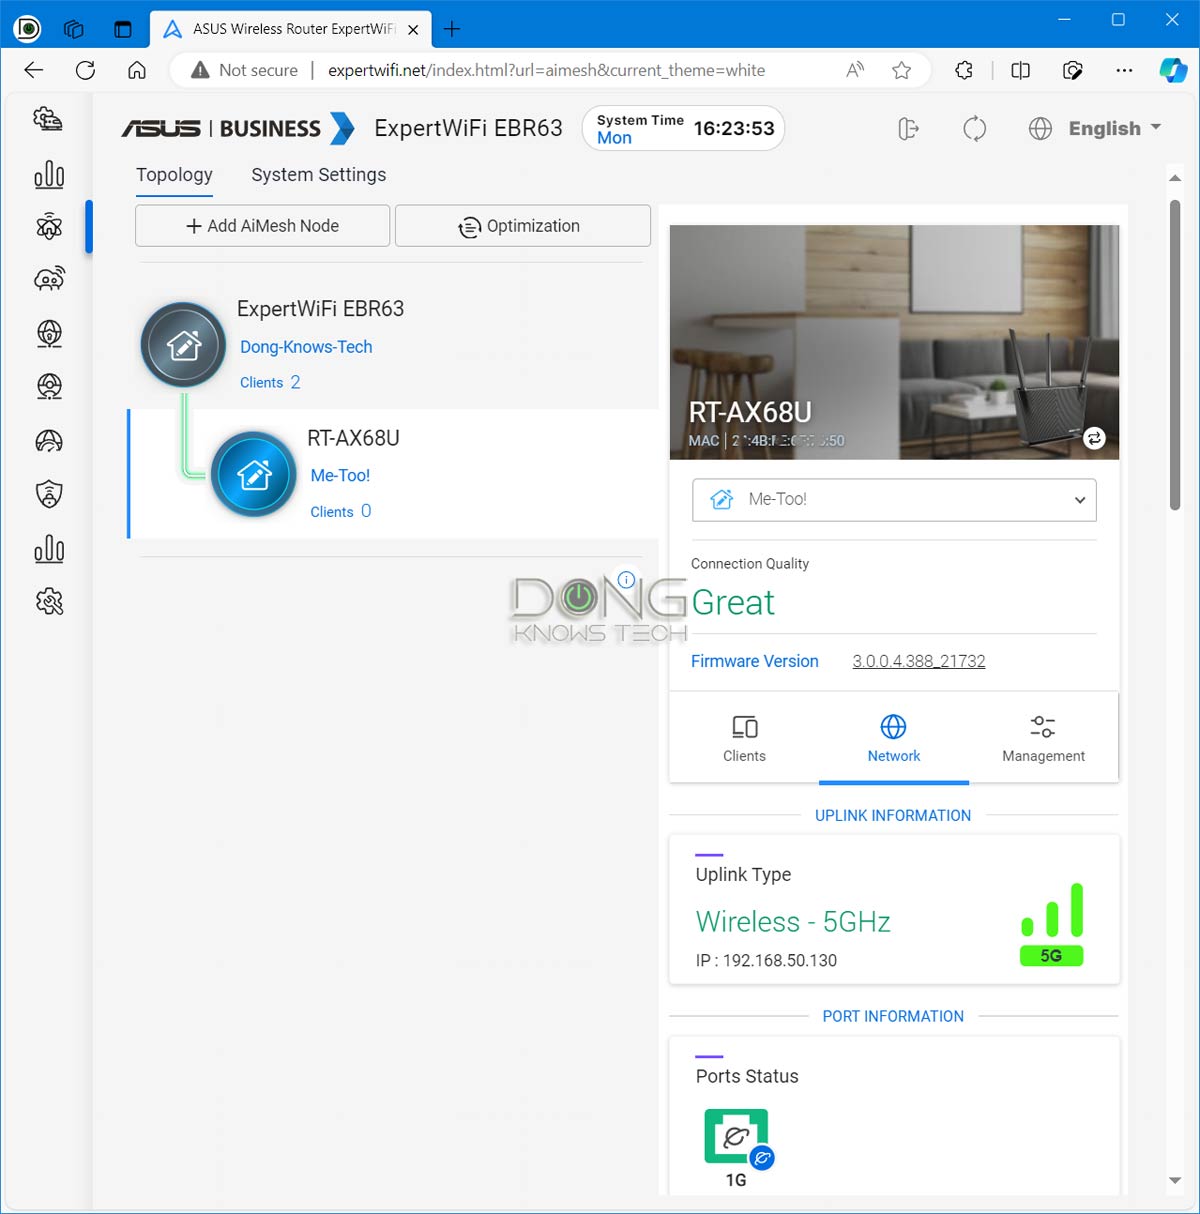Expand the Me-Too! location dropdown

[894, 499]
